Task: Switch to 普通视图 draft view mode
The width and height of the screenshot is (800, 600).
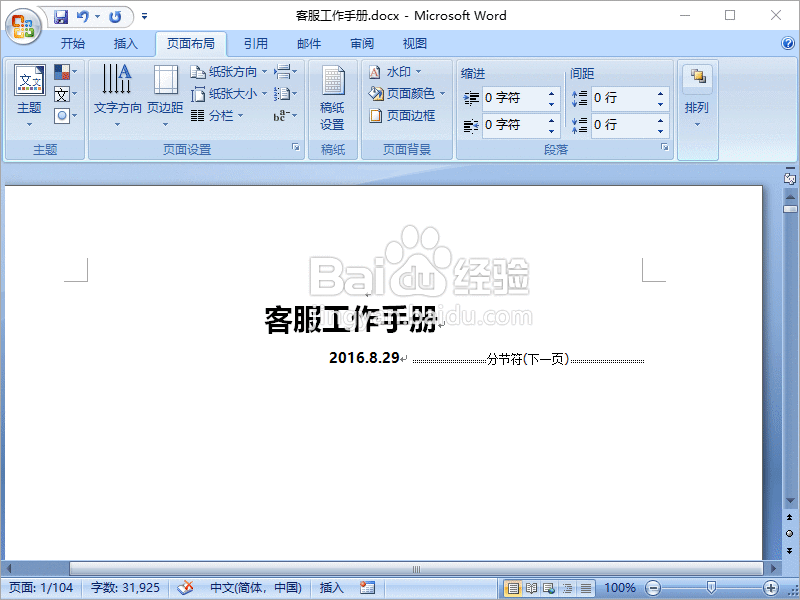Action: click(x=585, y=588)
